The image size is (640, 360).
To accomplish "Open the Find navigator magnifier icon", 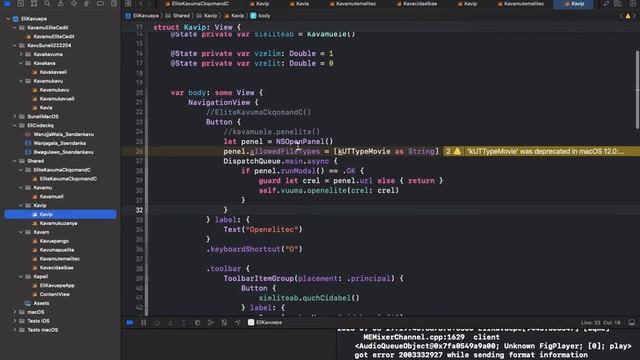I will [x=47, y=4].
